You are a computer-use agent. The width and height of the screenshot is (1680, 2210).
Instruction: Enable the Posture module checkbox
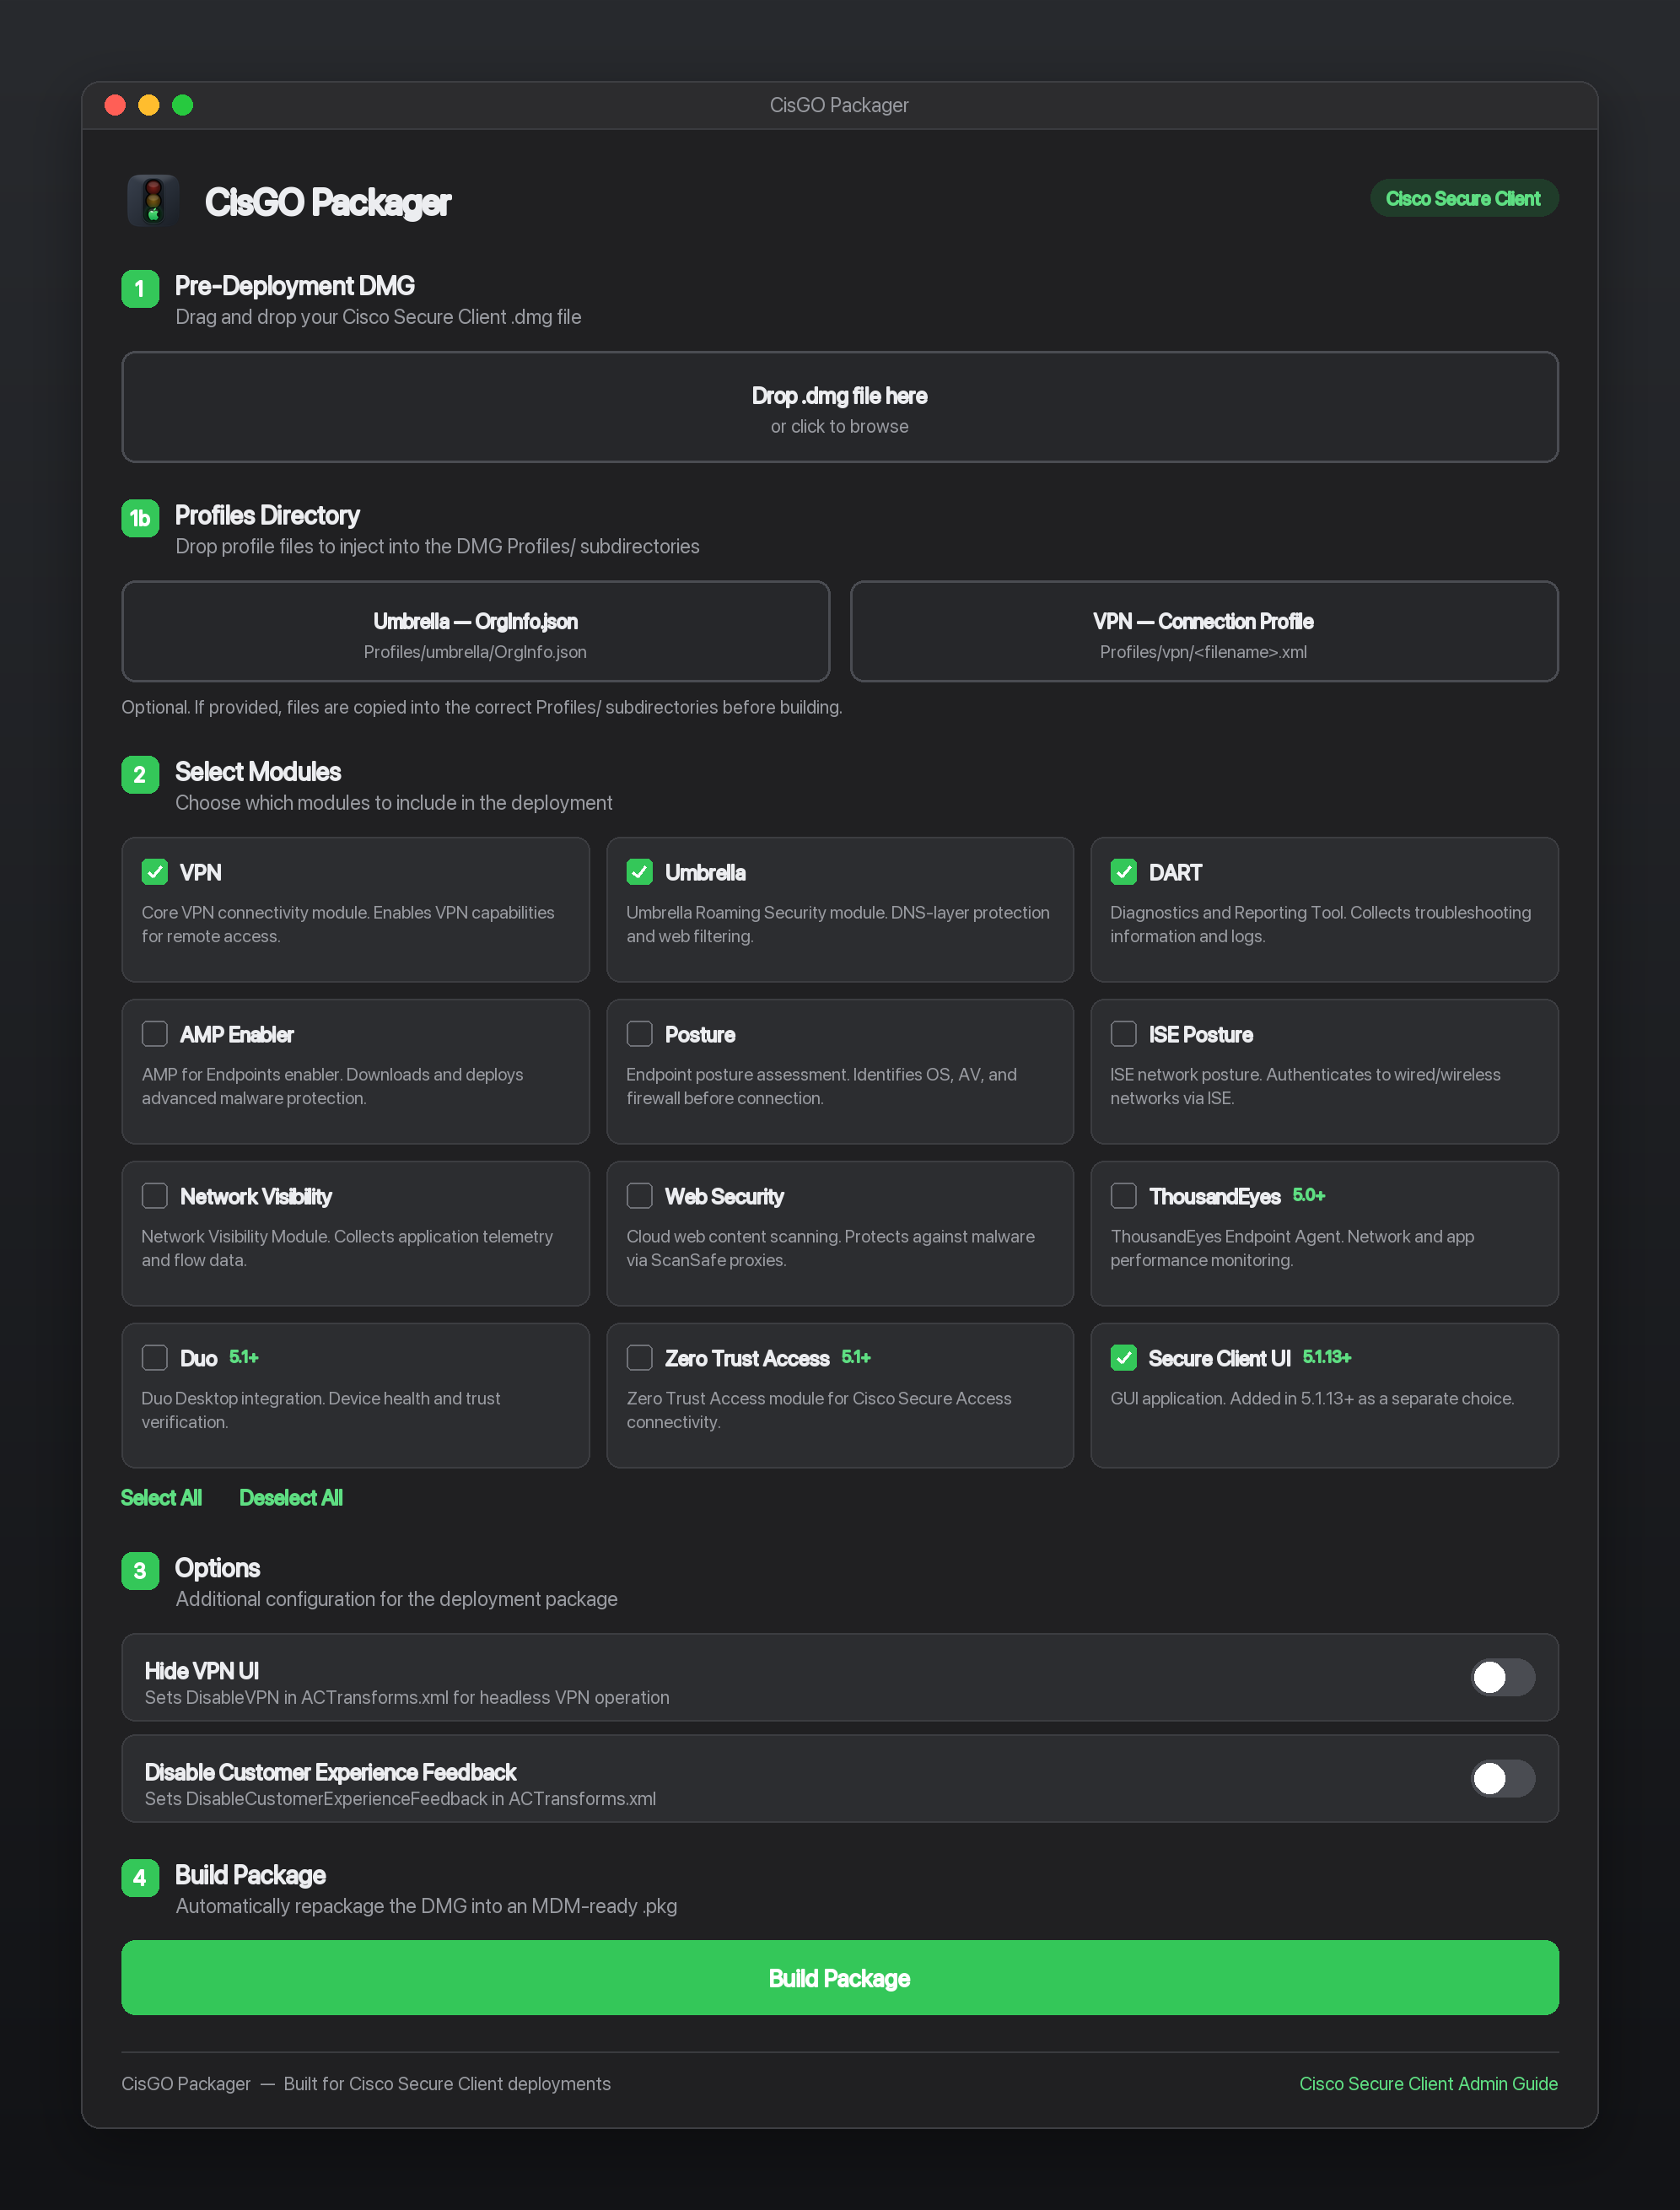[x=639, y=1034]
